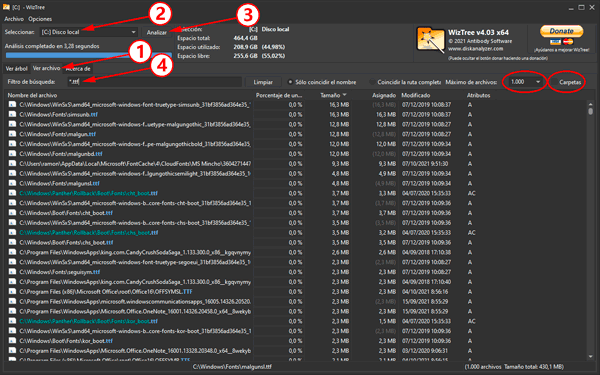Click the Donate button

(561, 31)
